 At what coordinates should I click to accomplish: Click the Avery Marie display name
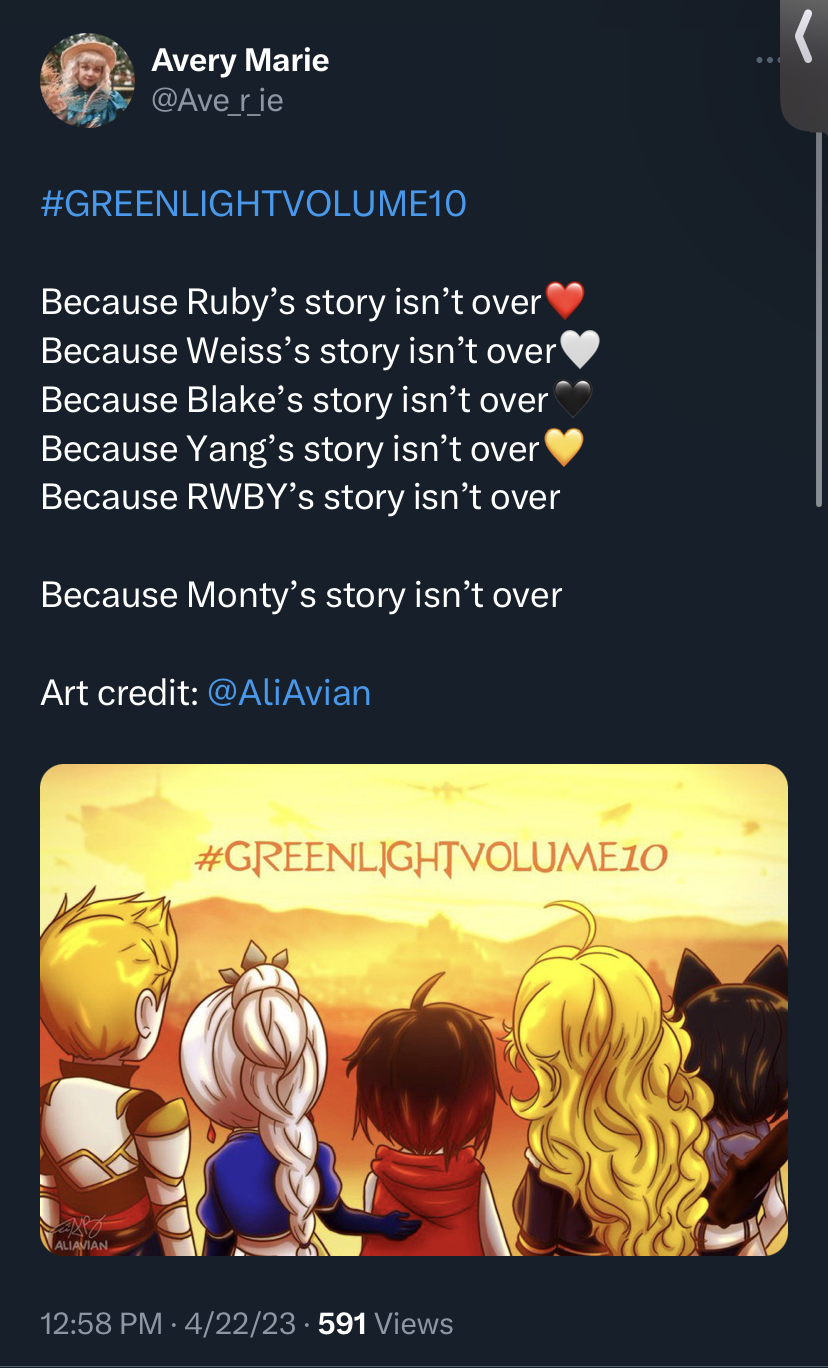(x=240, y=60)
